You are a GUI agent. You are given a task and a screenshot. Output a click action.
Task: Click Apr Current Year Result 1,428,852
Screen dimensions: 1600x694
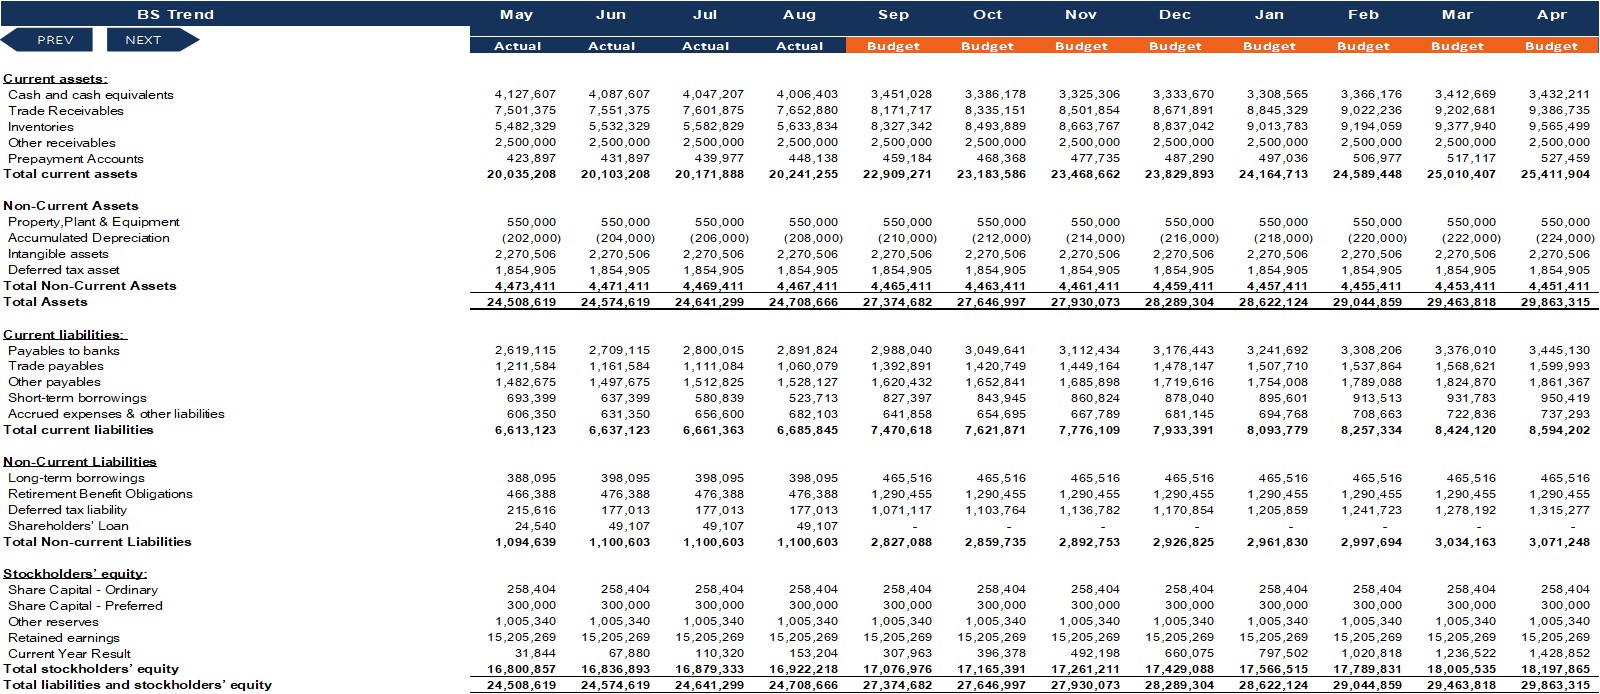point(1559,653)
